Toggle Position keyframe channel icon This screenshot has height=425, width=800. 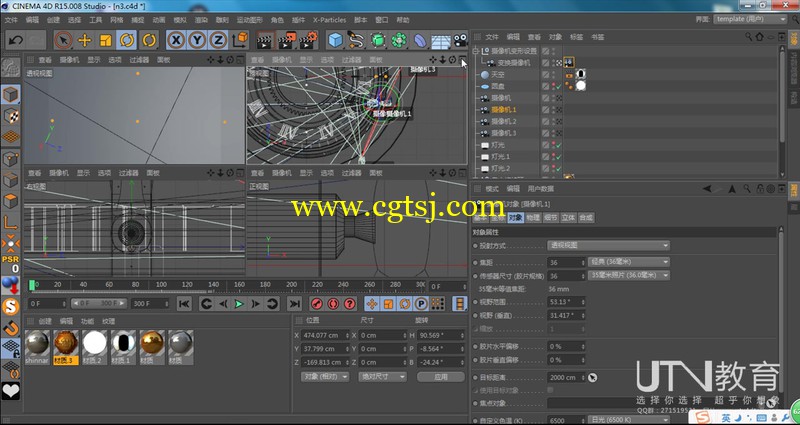click(372, 304)
